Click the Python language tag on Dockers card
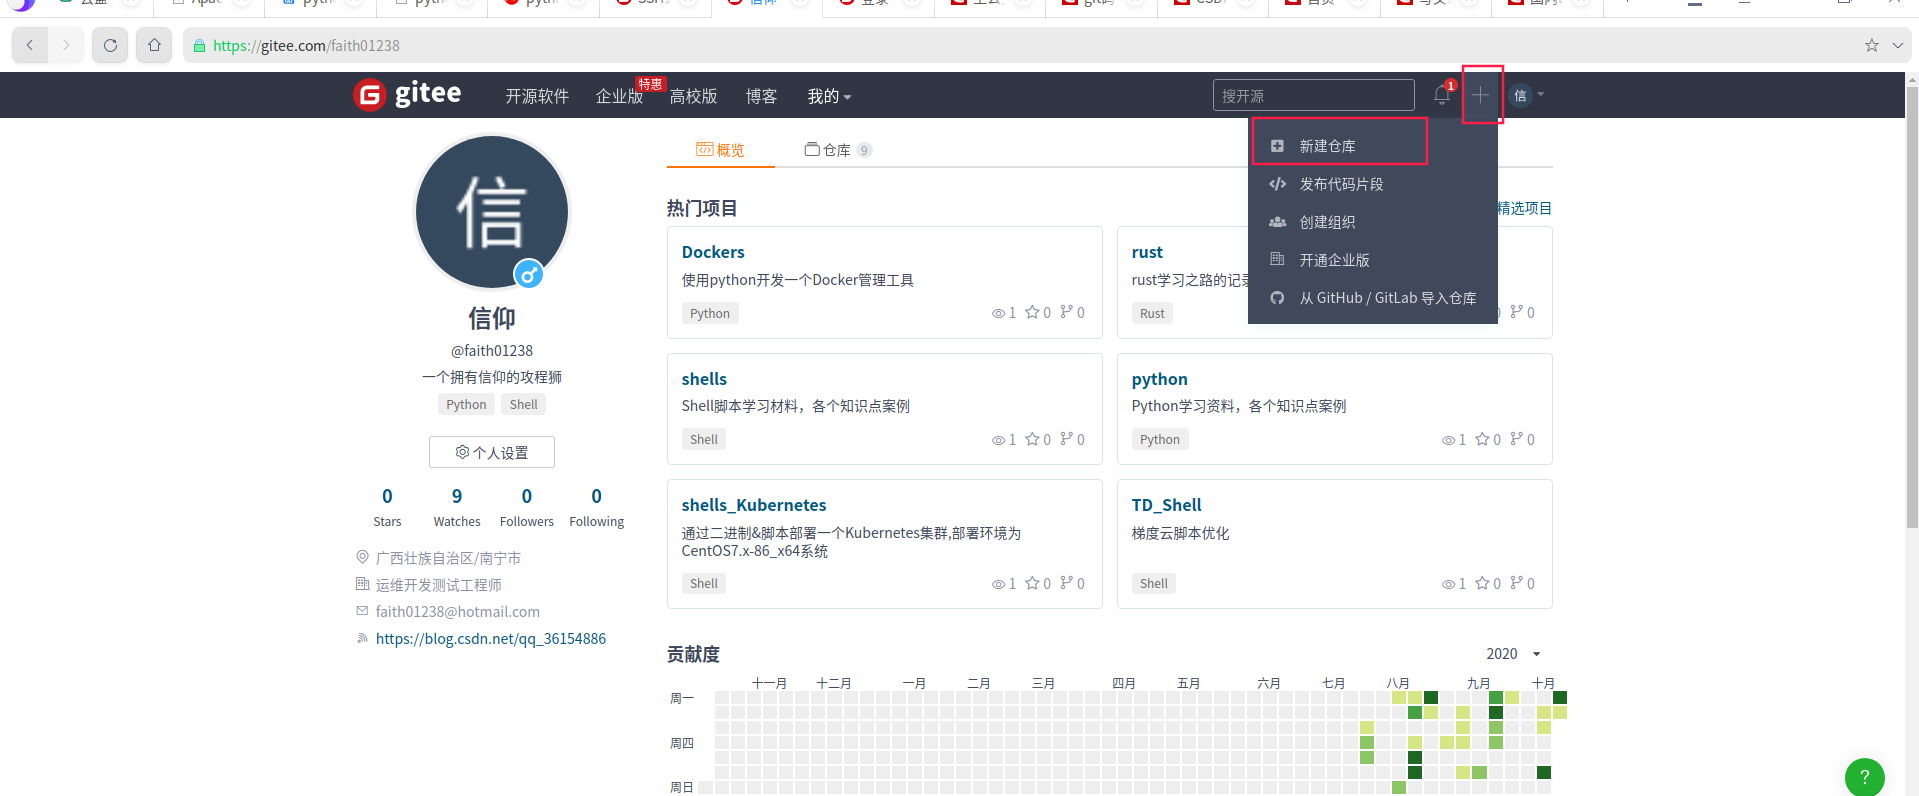The height and width of the screenshot is (796, 1919). pyautogui.click(x=710, y=313)
